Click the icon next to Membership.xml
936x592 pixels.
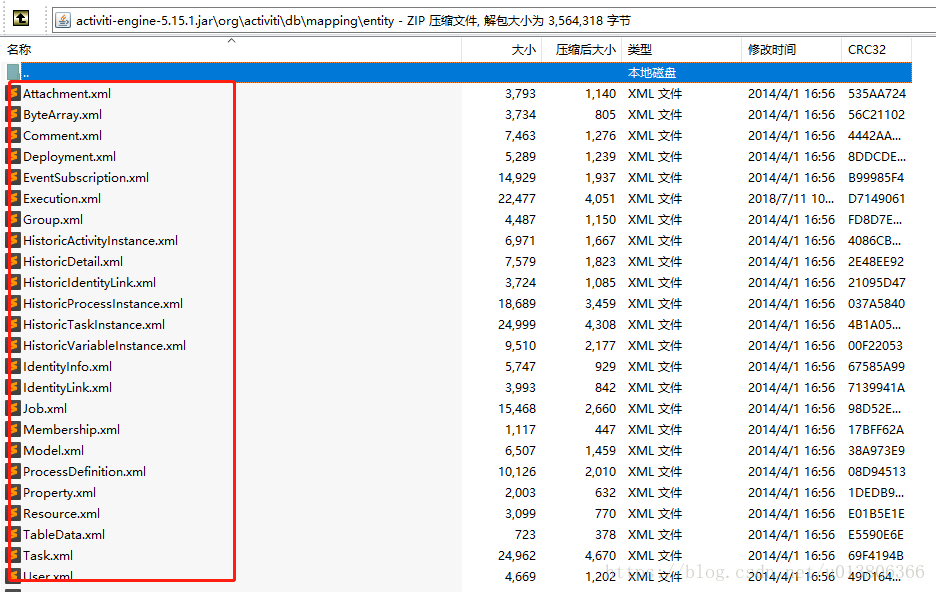13,430
